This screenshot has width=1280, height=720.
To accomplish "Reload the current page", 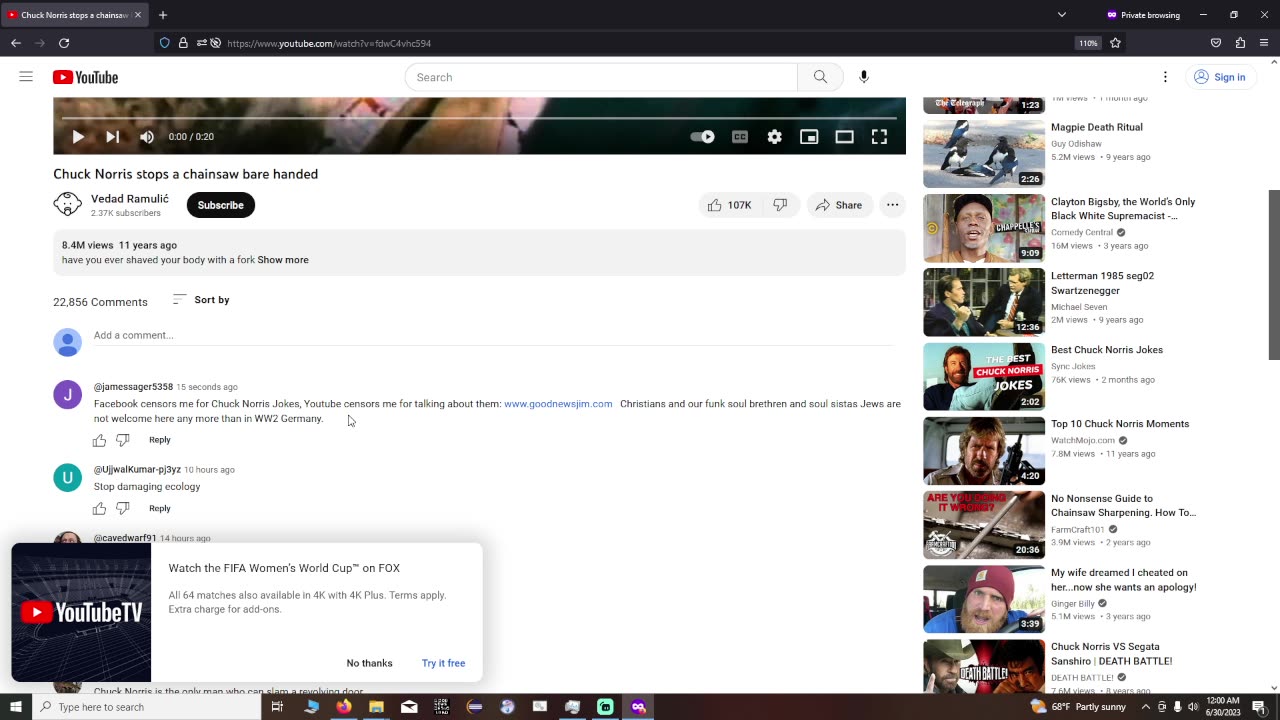I will [x=64, y=43].
